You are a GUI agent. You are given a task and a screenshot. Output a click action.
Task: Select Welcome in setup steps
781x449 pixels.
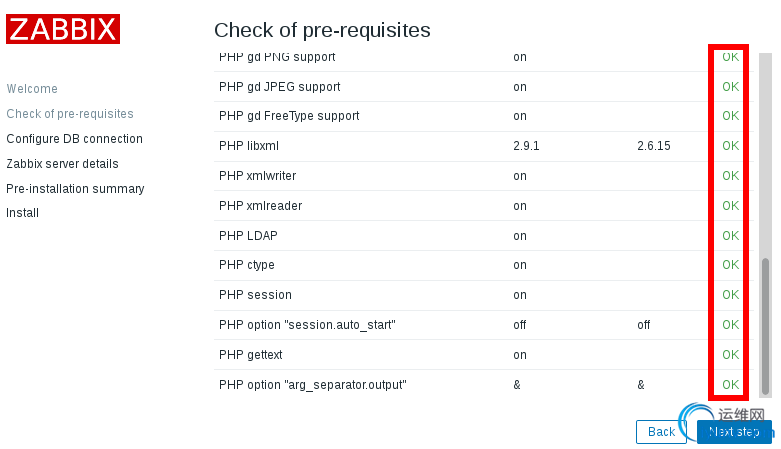[x=32, y=89]
